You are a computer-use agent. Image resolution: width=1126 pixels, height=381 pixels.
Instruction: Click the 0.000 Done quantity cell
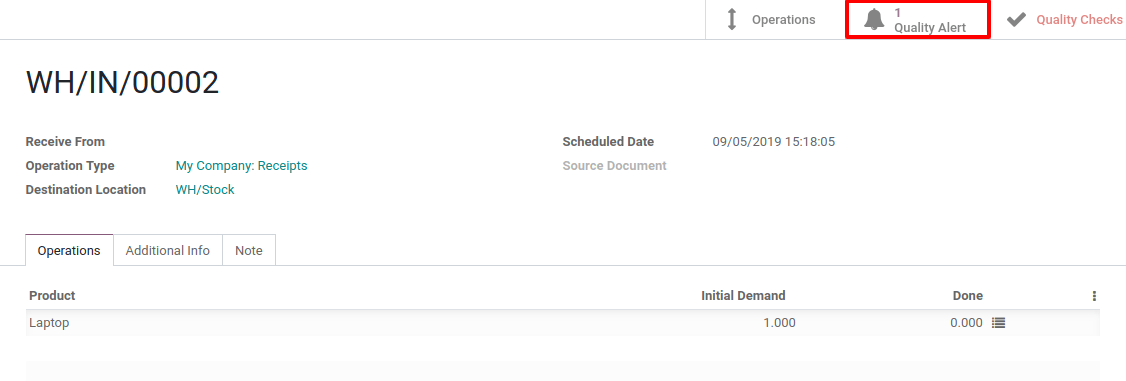966,323
